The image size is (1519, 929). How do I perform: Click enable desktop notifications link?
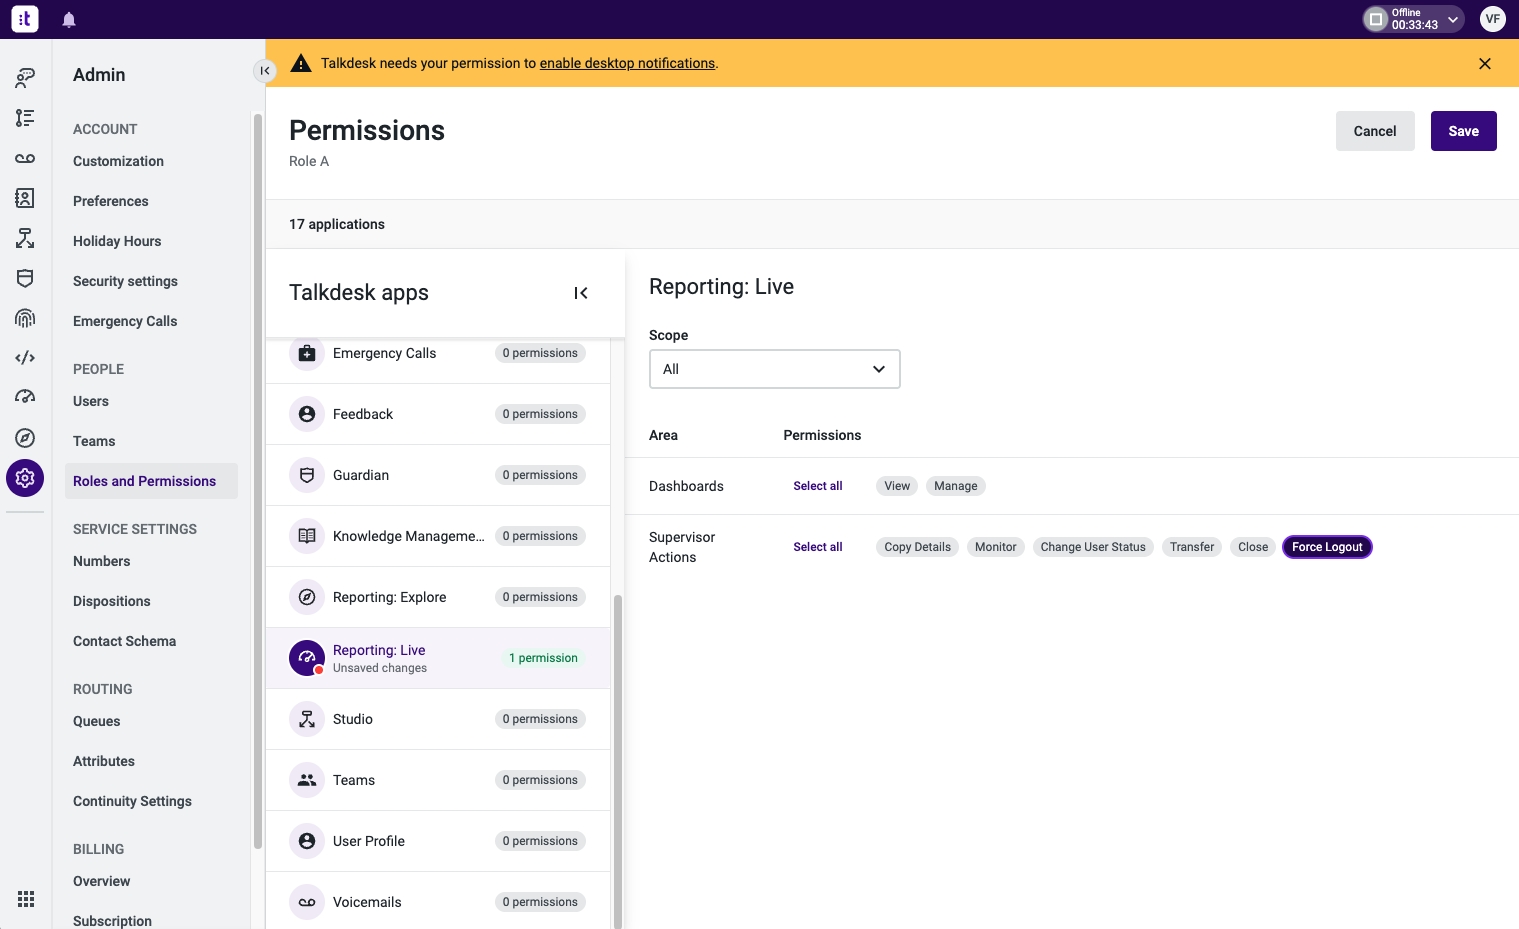point(627,63)
